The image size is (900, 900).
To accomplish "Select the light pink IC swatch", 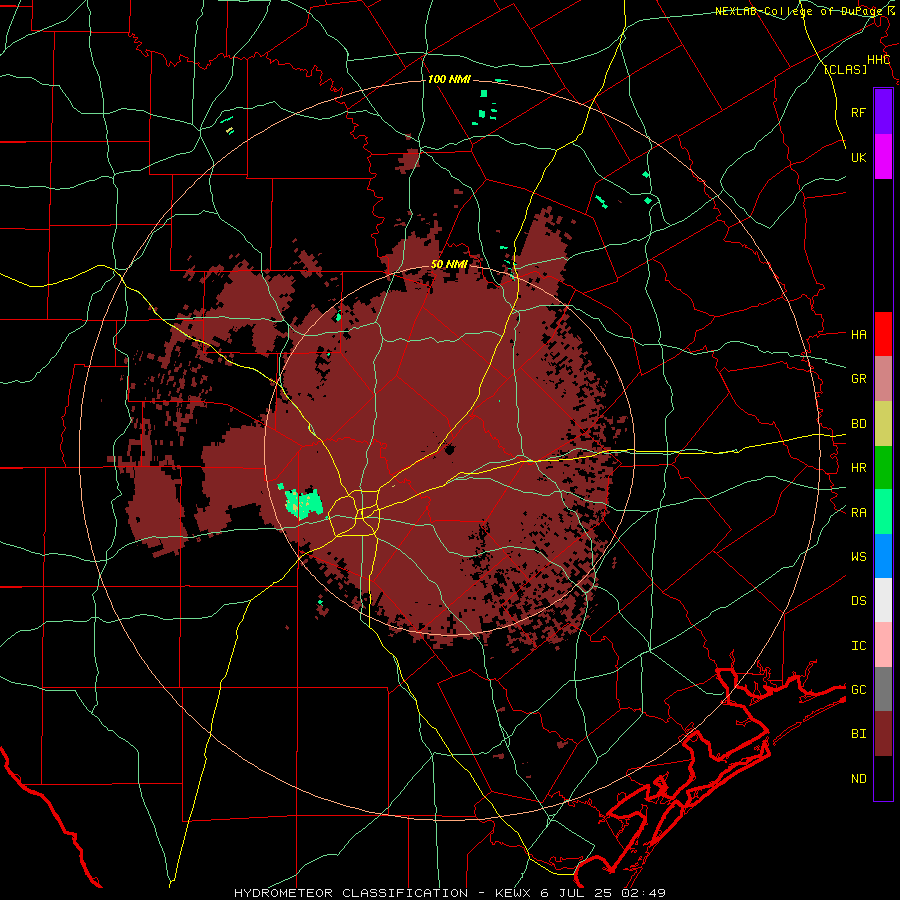I will pyautogui.click(x=883, y=645).
